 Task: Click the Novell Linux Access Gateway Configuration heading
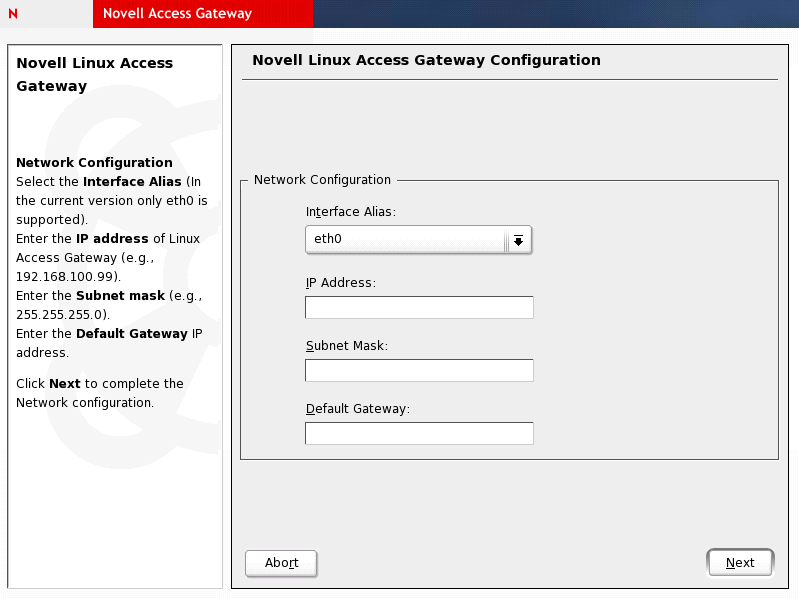[x=426, y=60]
